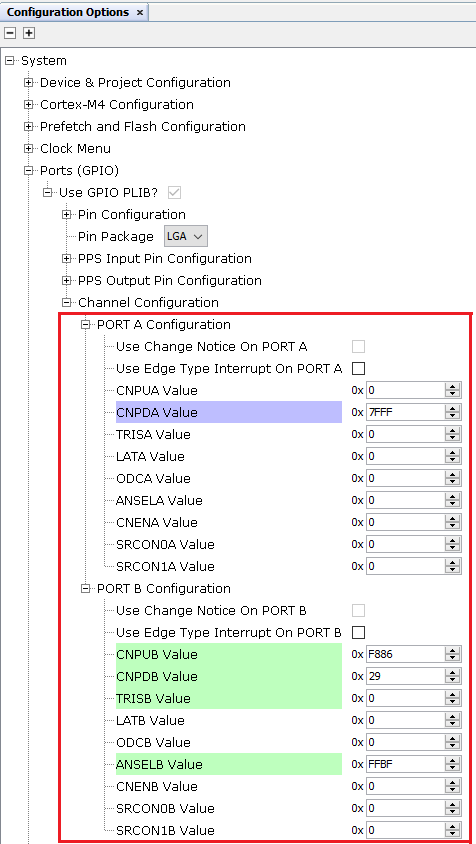Viewport: 476px width, 844px height.
Task: Click the collapse-all minus icon in toolbar
Action: click(10, 33)
